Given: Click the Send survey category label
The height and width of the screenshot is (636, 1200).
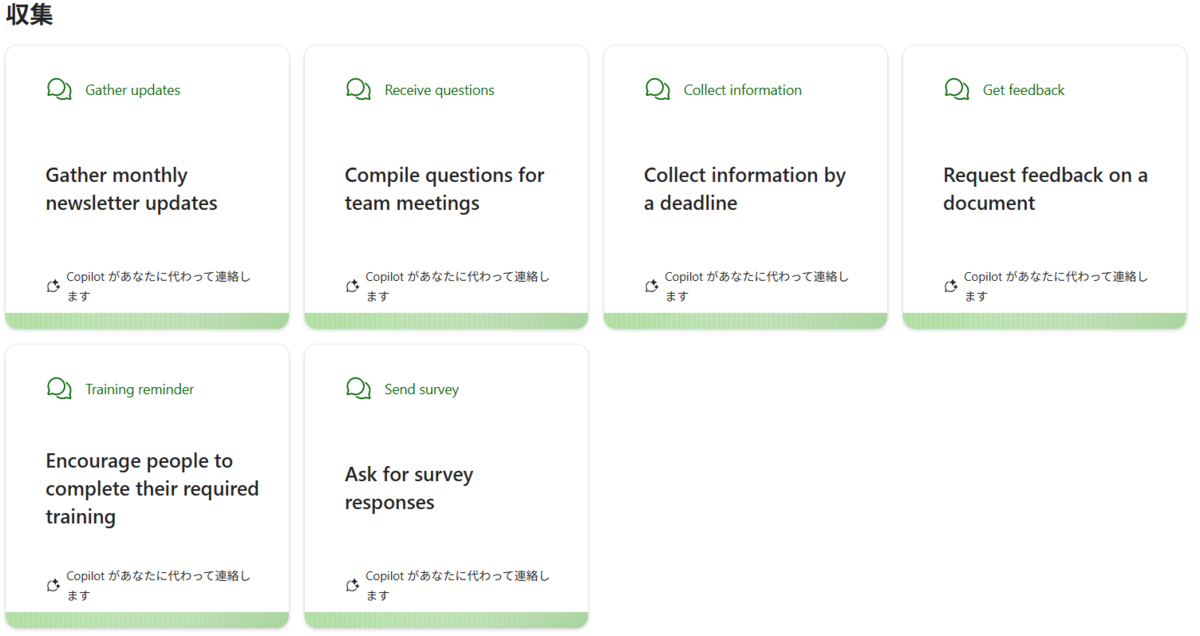Looking at the screenshot, I should point(421,389).
